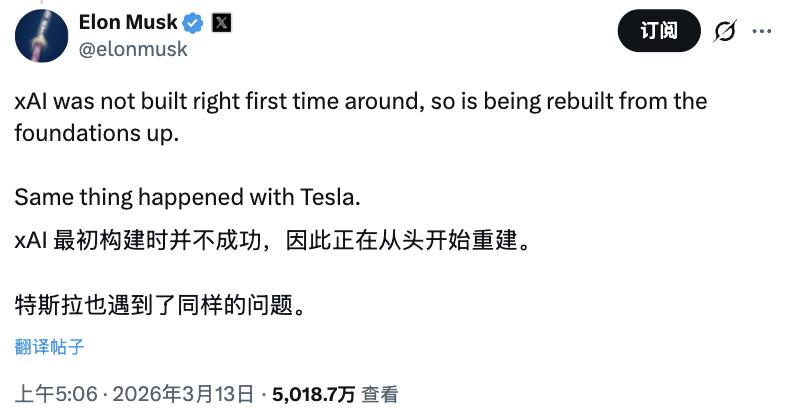The width and height of the screenshot is (786, 412).
Task: Click the word "xAI" starting the English post
Action: (35, 102)
